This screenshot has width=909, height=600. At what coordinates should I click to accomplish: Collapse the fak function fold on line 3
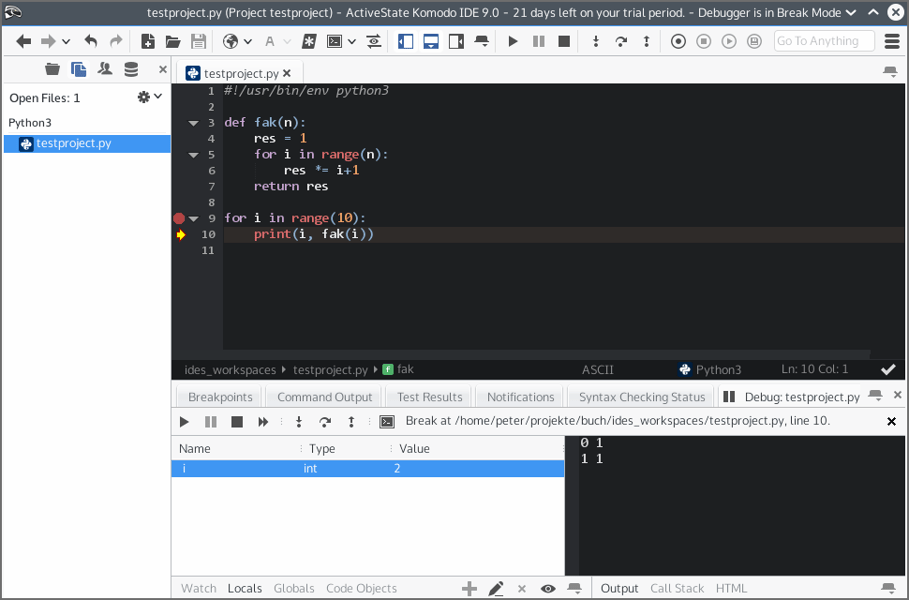(194, 123)
